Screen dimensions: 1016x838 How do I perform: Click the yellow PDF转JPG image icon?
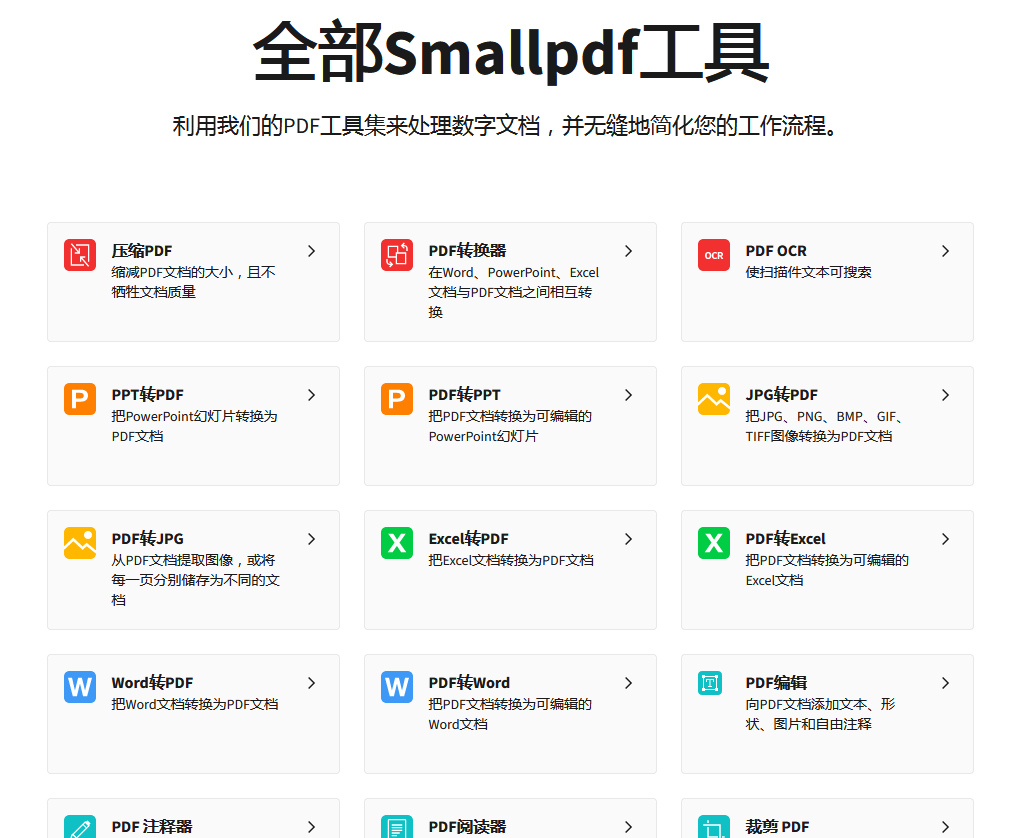[80, 543]
